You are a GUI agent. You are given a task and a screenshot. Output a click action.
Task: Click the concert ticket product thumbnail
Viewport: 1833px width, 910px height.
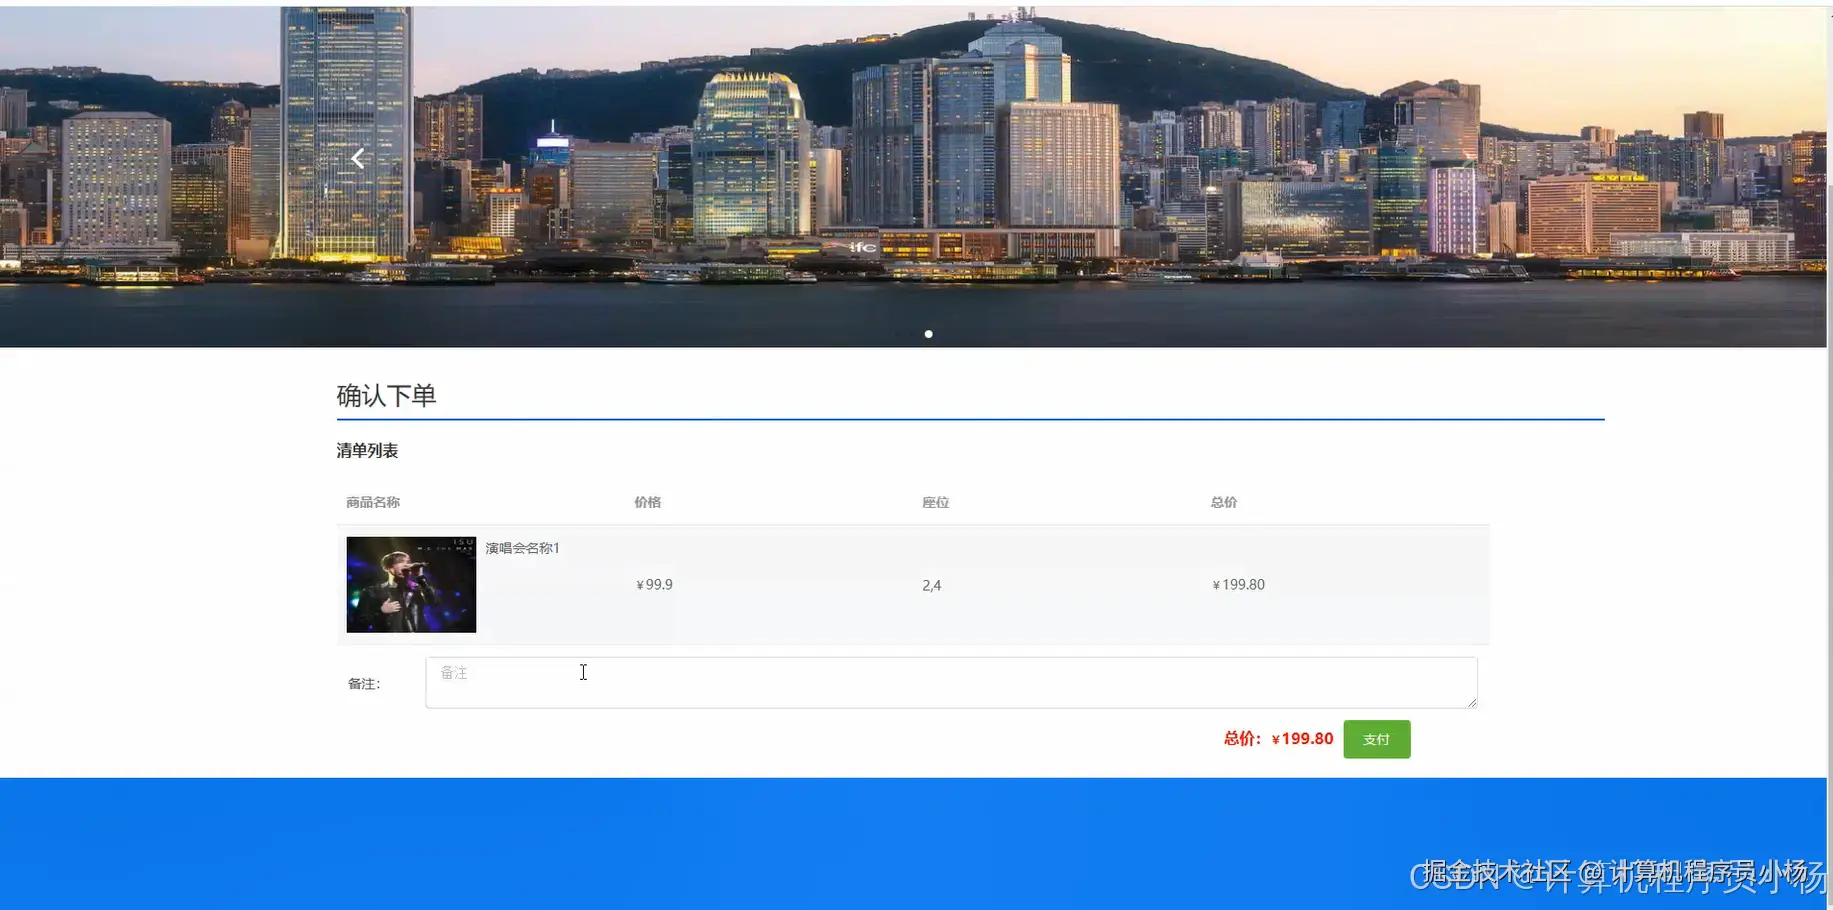[411, 584]
